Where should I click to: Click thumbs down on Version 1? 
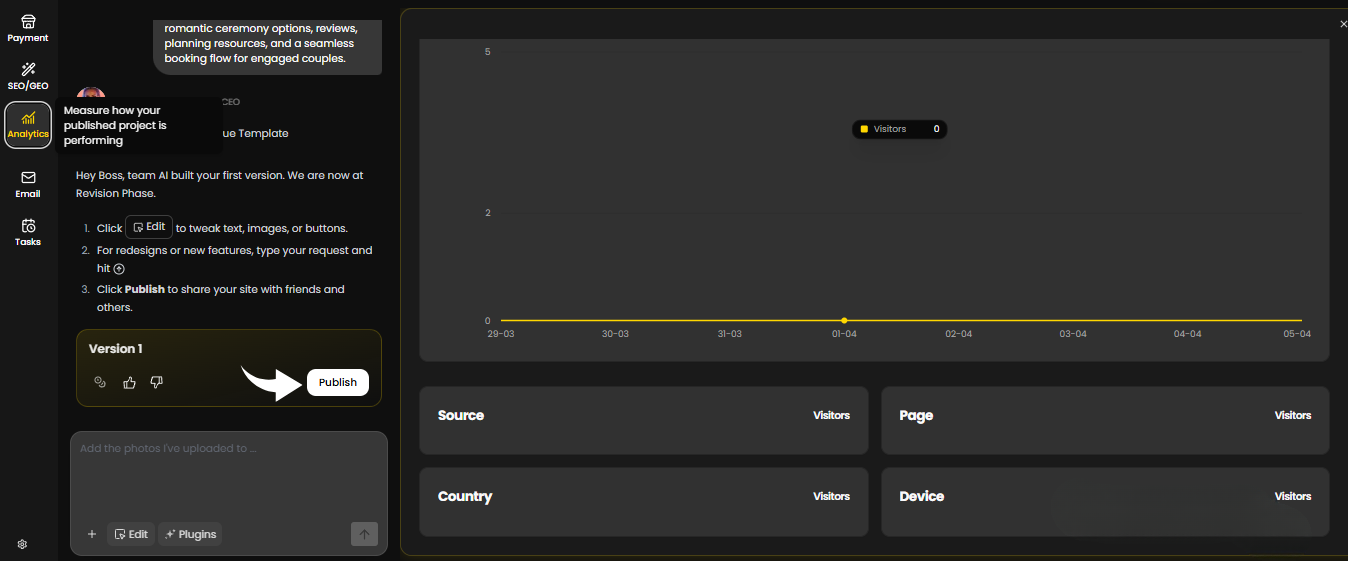[x=156, y=382]
